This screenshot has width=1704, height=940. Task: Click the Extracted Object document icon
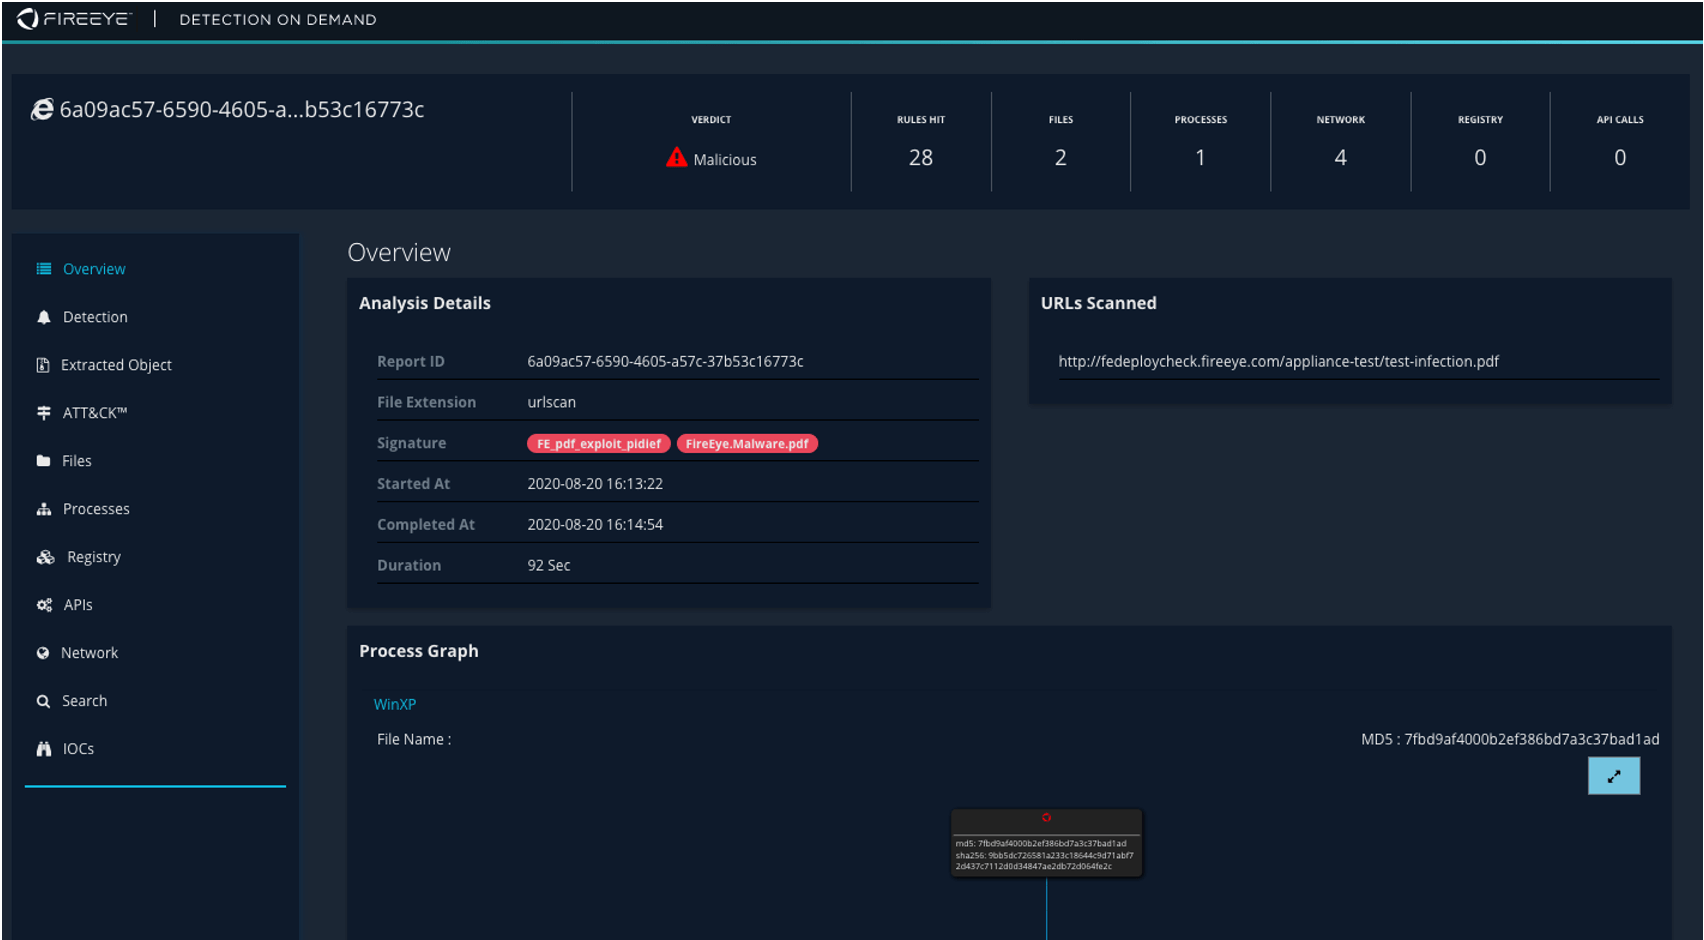click(x=43, y=365)
